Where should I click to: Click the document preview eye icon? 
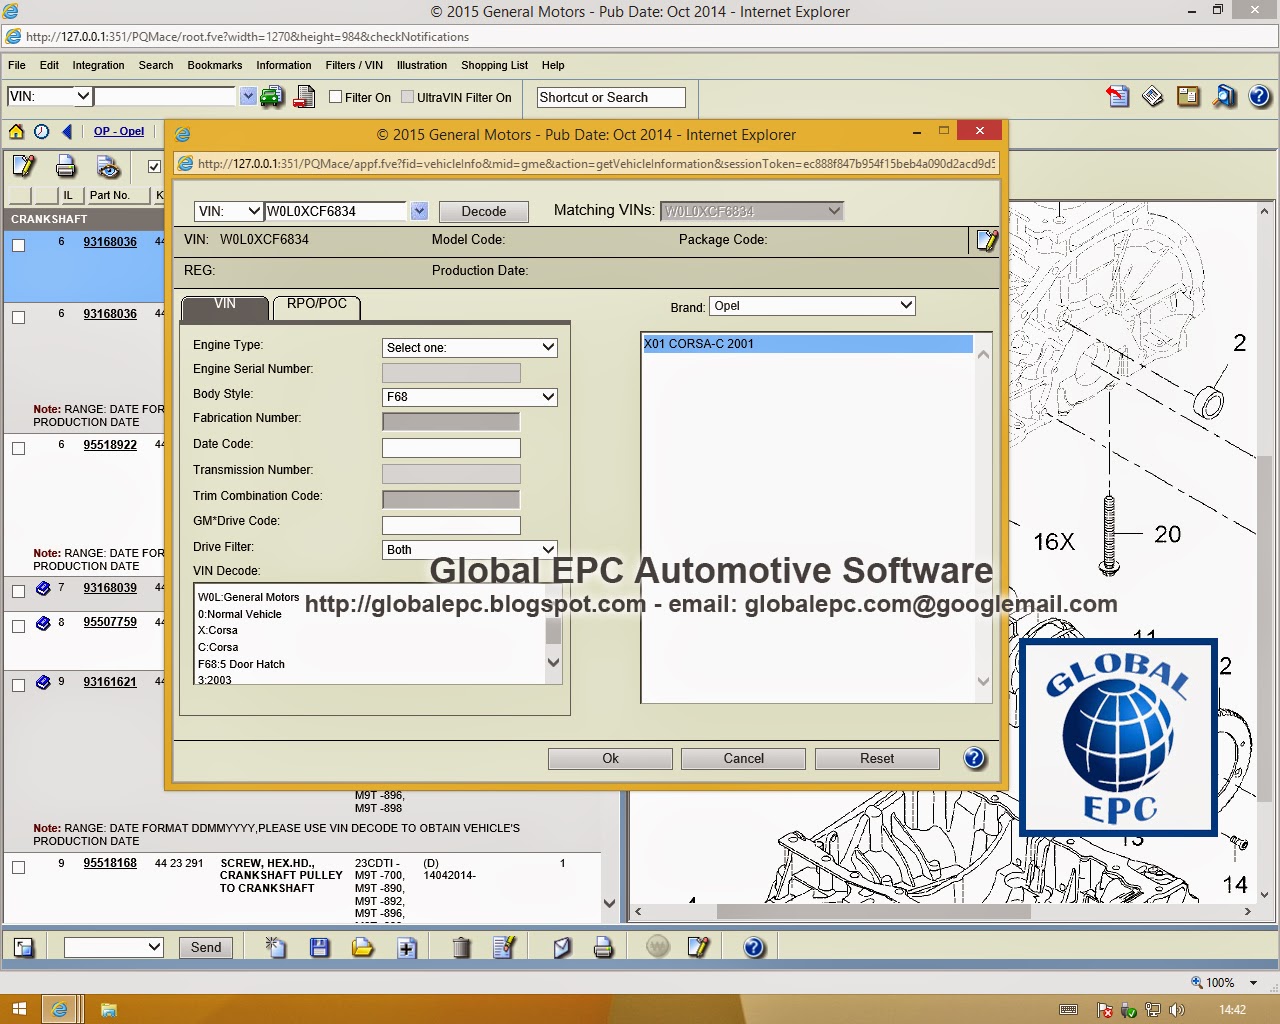pyautogui.click(x=108, y=166)
